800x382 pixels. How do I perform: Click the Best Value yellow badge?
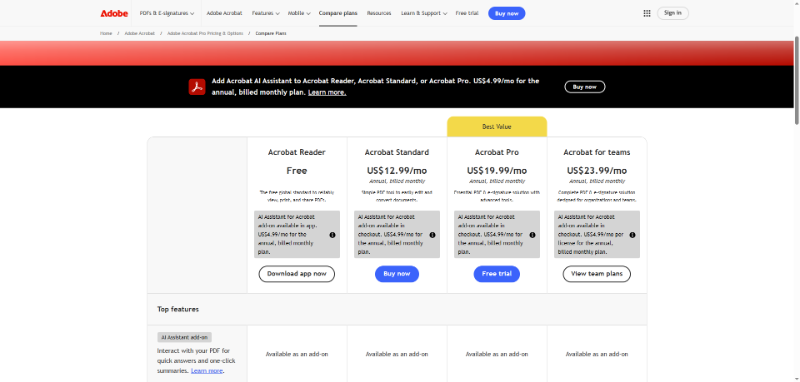coord(497,126)
